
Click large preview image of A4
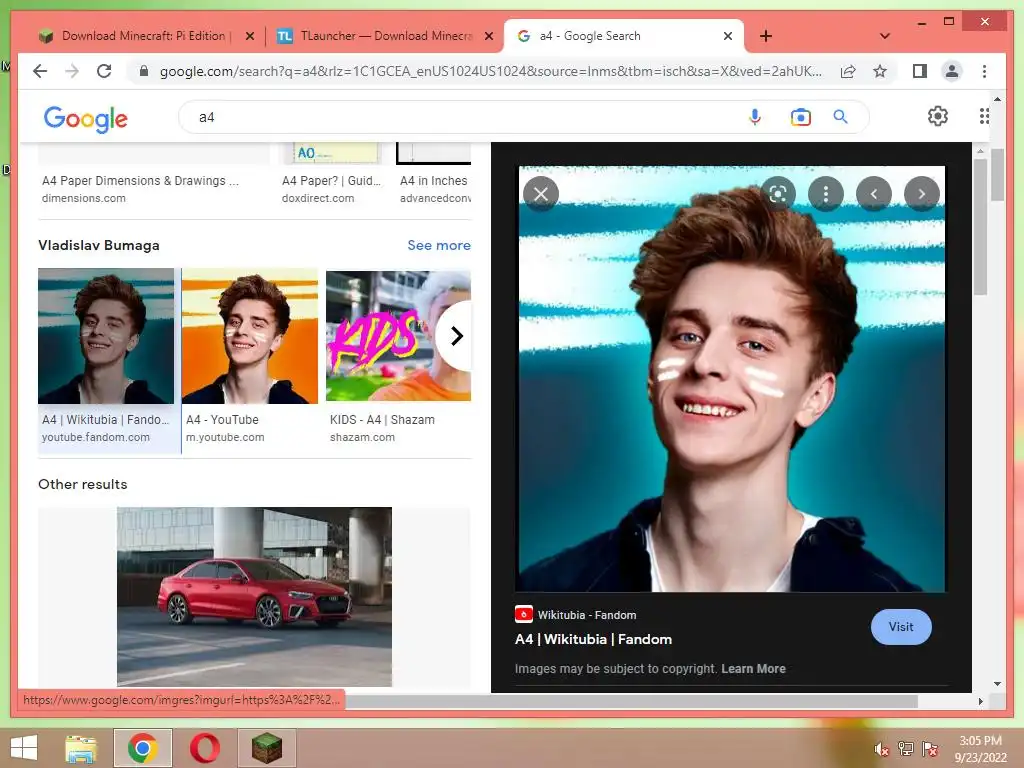731,379
